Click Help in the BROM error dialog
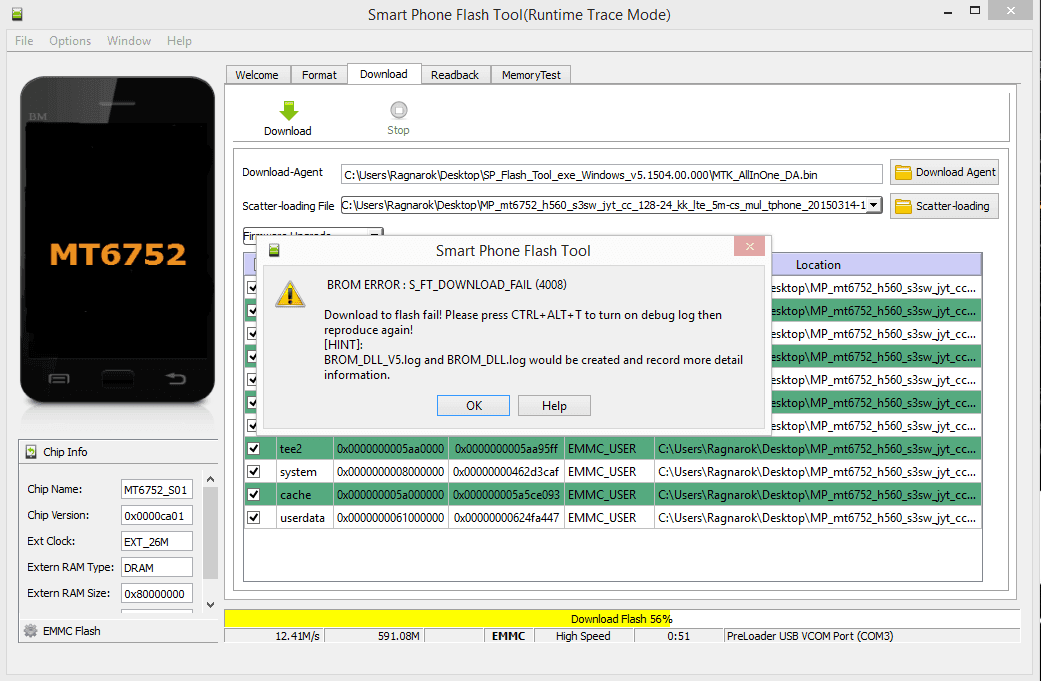Viewport: 1041px width, 681px height. tap(554, 406)
